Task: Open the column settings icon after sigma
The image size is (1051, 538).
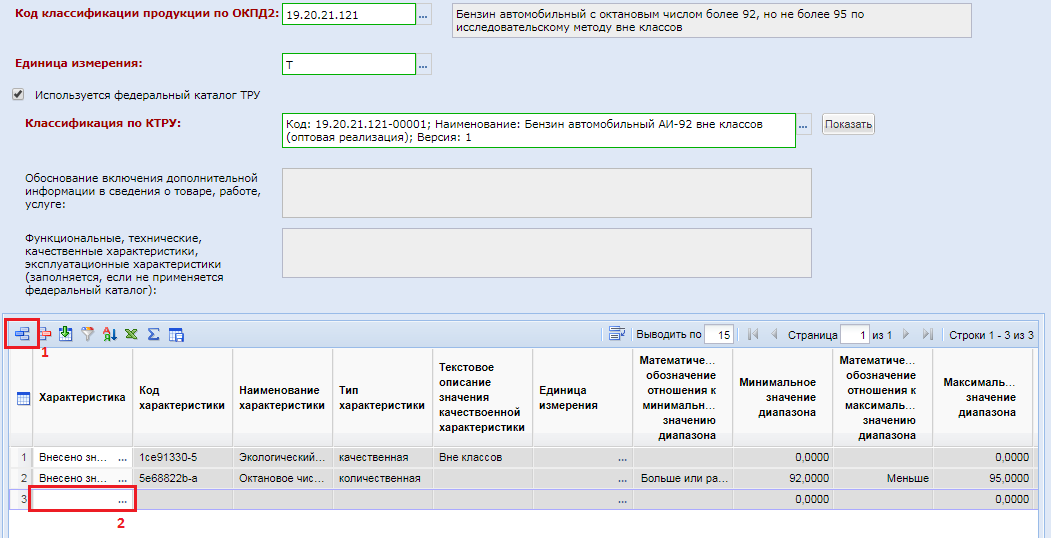Action: [x=176, y=334]
